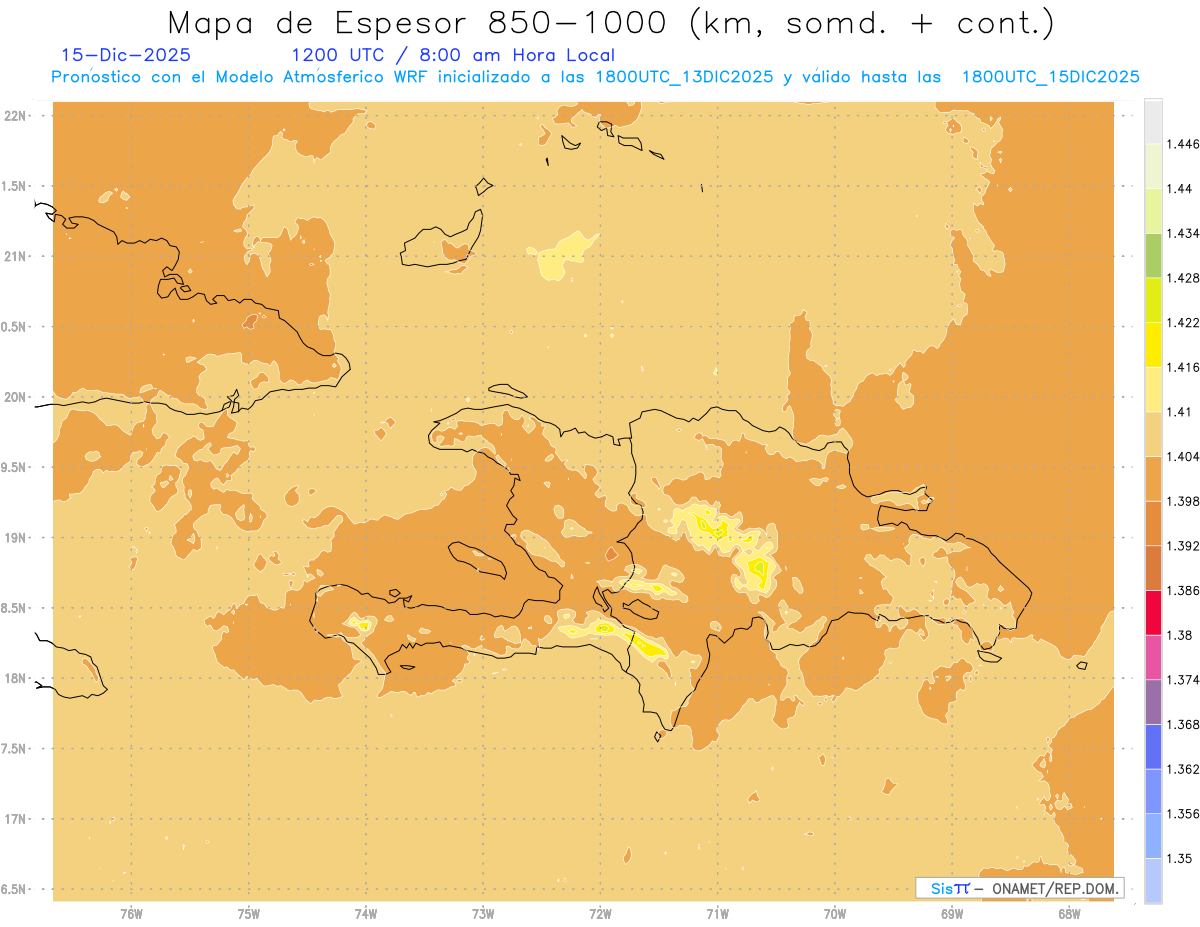The height and width of the screenshot is (927, 1200).
Task: Click the longitude label '69W'
Action: tap(952, 913)
